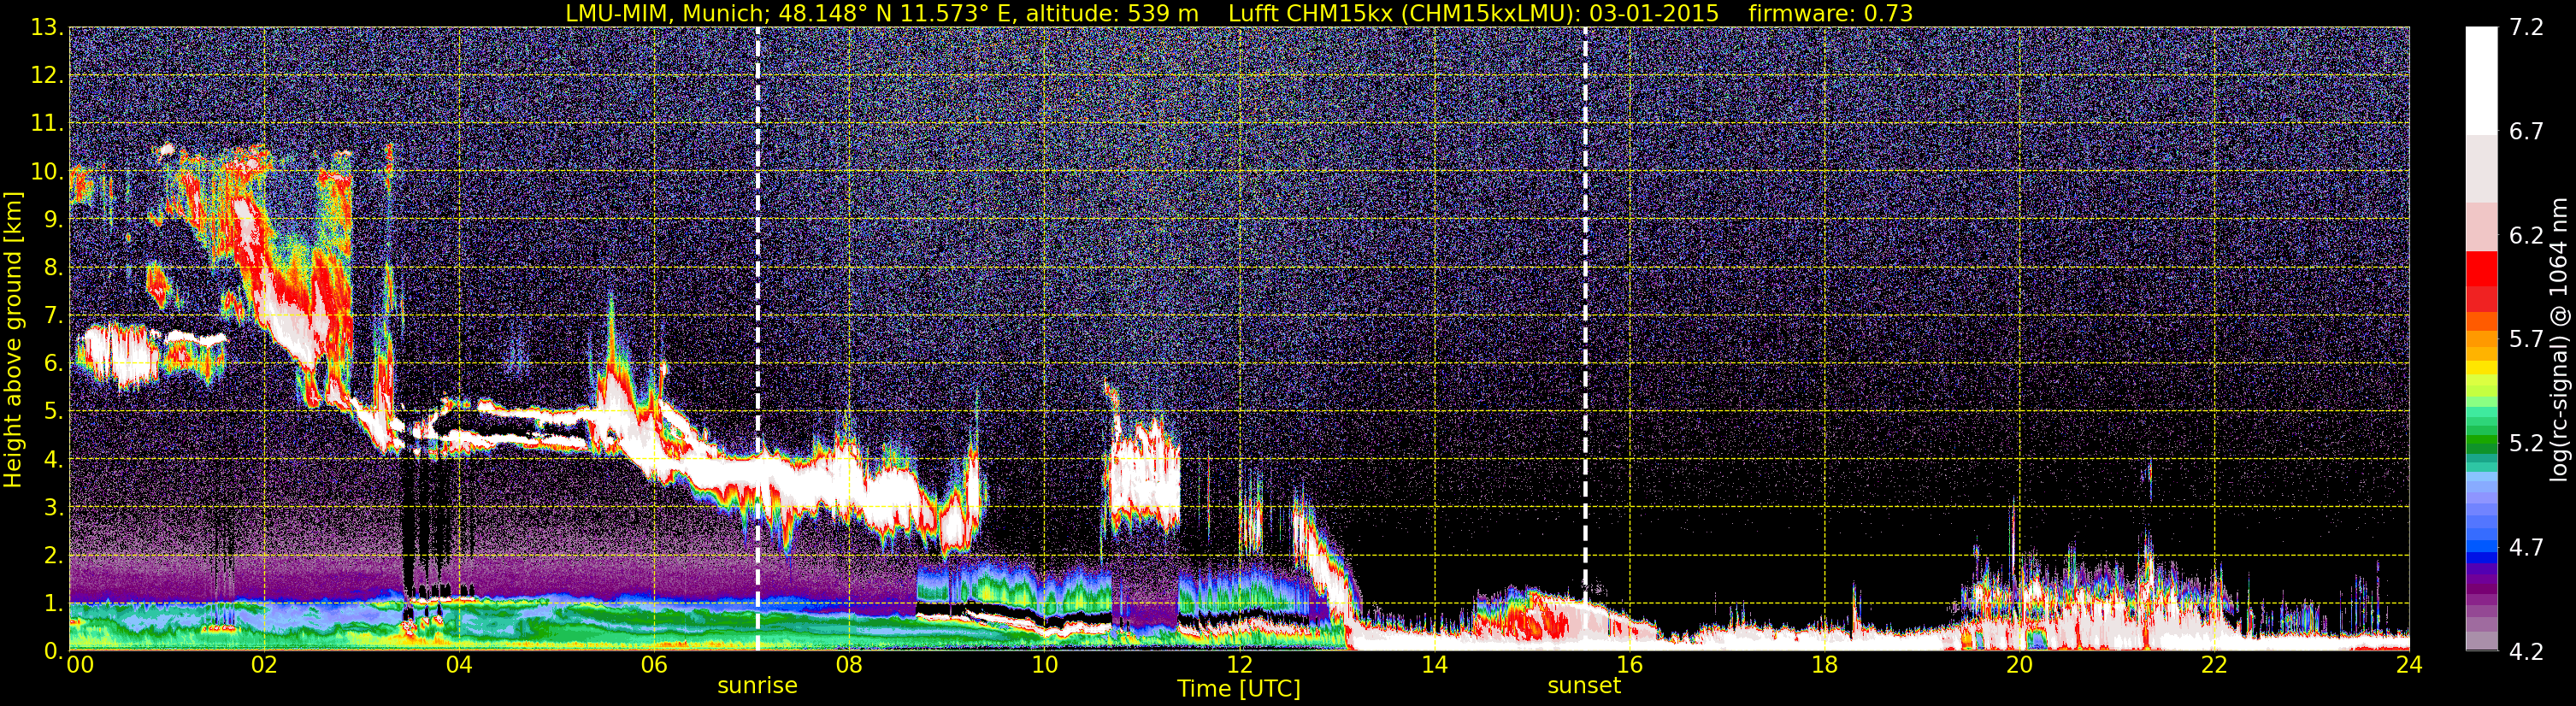Click the '12' time axis tick label

pyautogui.click(x=1239, y=665)
